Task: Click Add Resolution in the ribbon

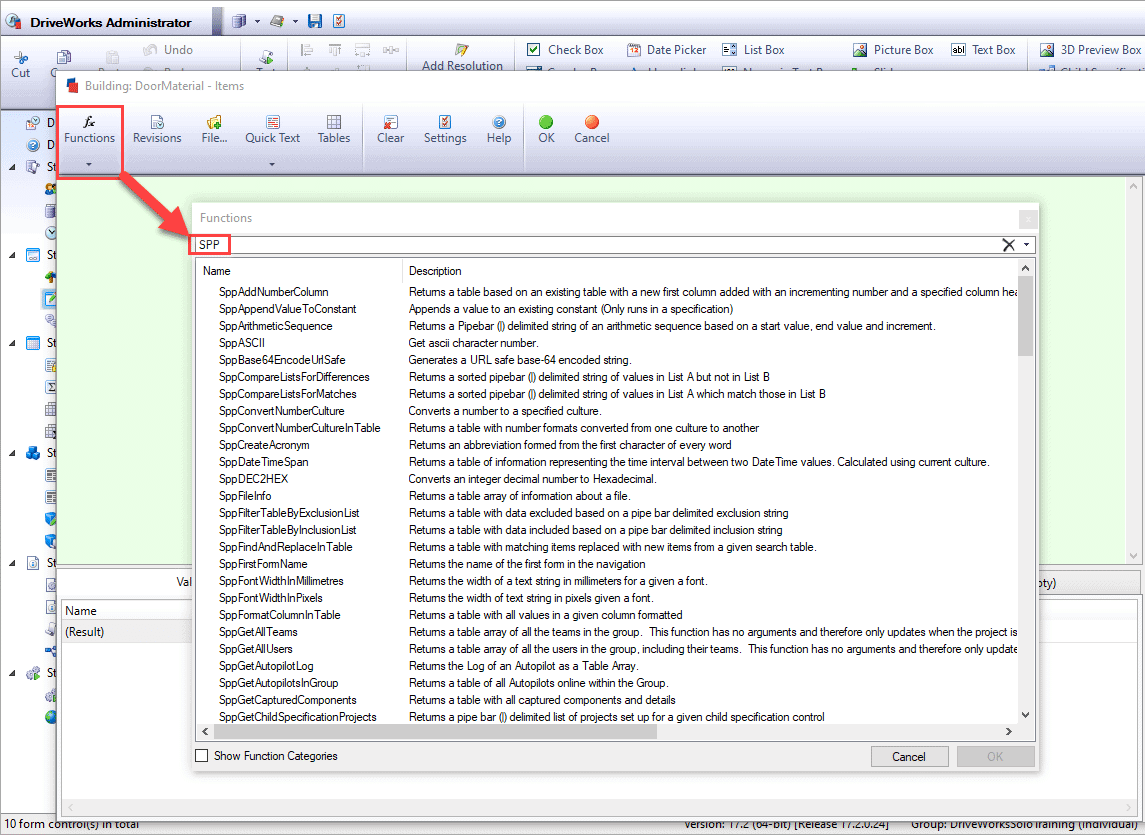Action: coord(462,58)
